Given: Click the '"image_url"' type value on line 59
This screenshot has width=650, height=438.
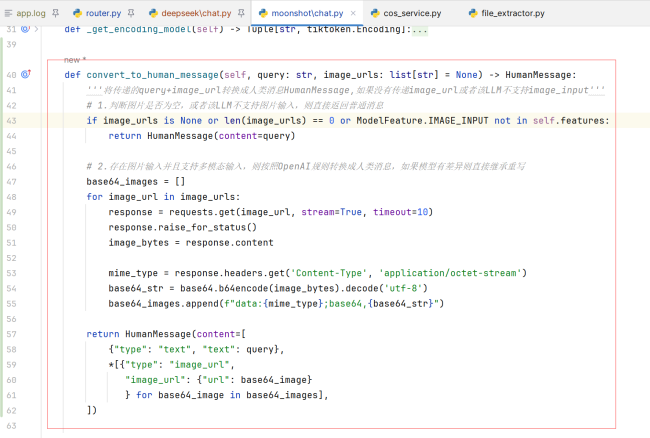Looking at the screenshot, I should (x=199, y=365).
